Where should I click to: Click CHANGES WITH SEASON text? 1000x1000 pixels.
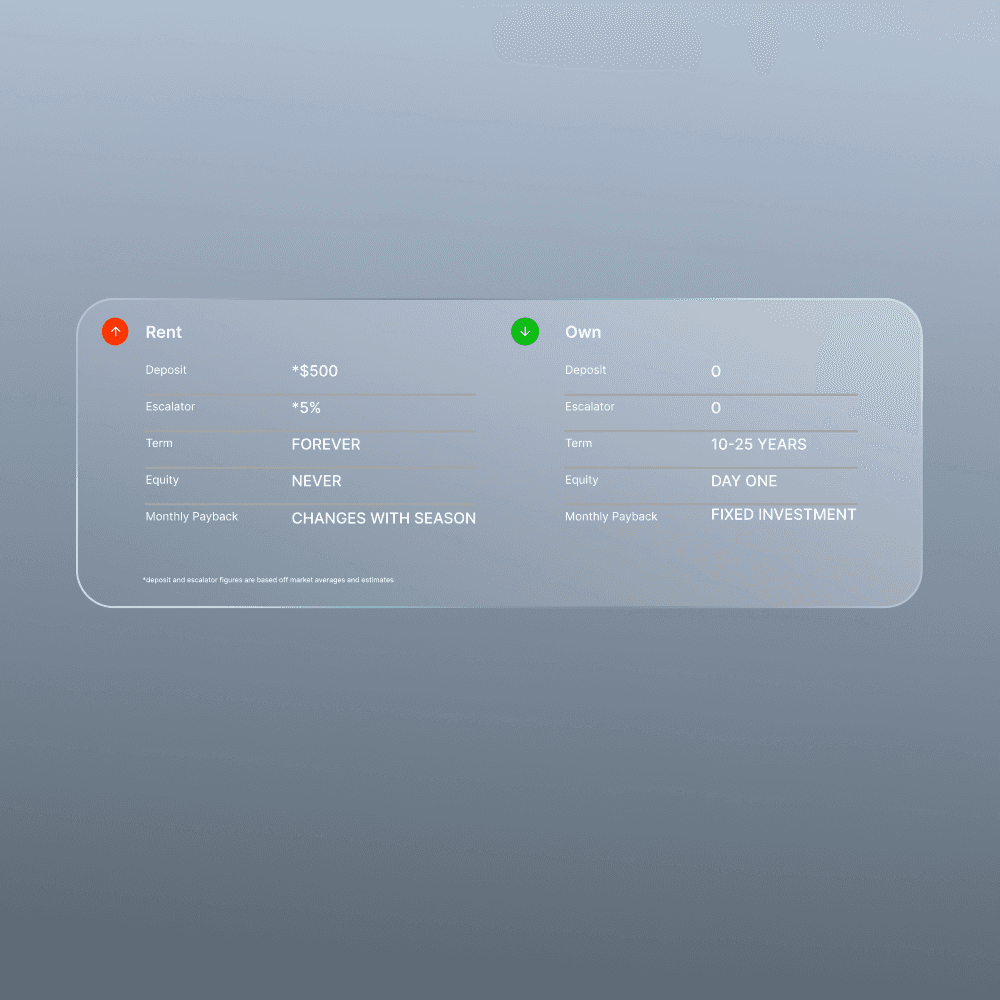[x=383, y=518]
